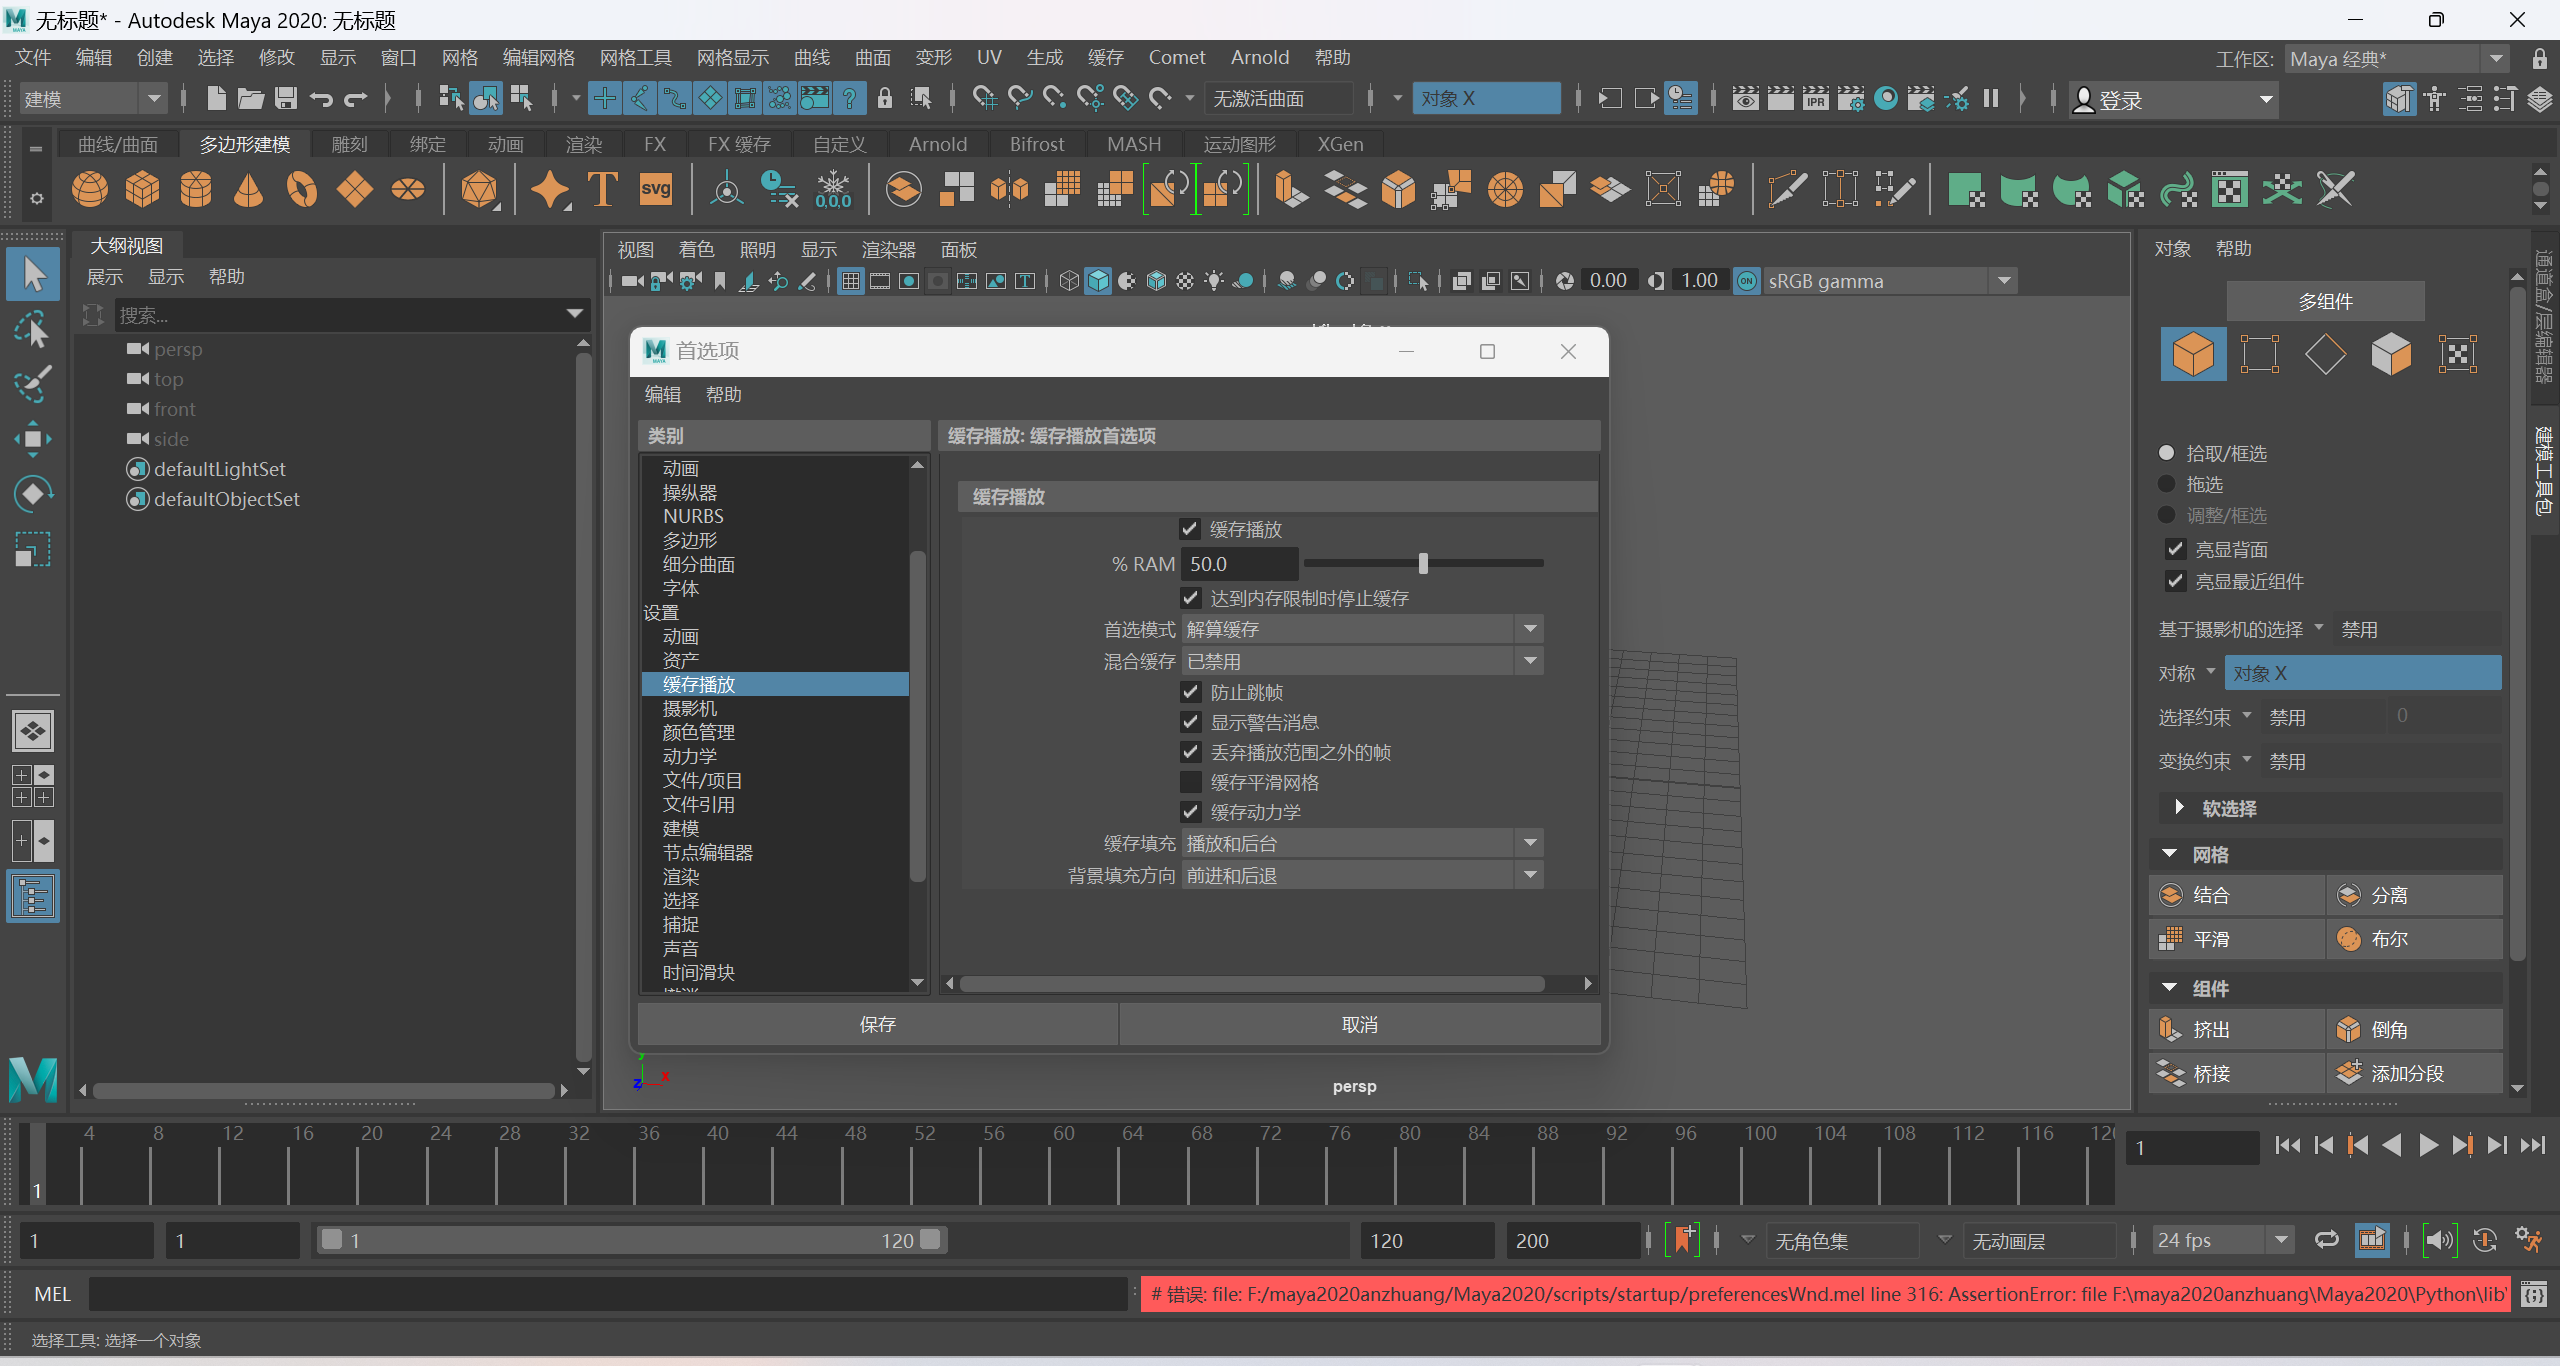Select the Move tool in toolbox

pyautogui.click(x=33, y=439)
